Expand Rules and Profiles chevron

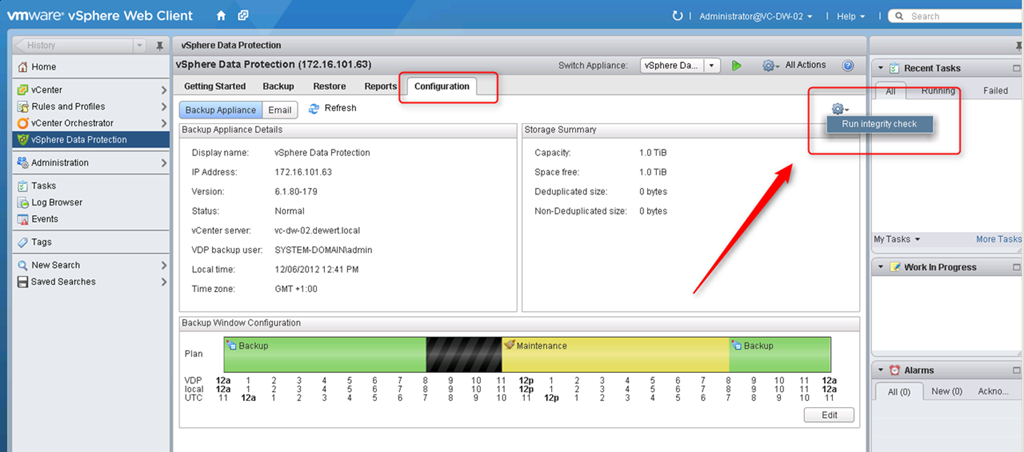tap(163, 106)
